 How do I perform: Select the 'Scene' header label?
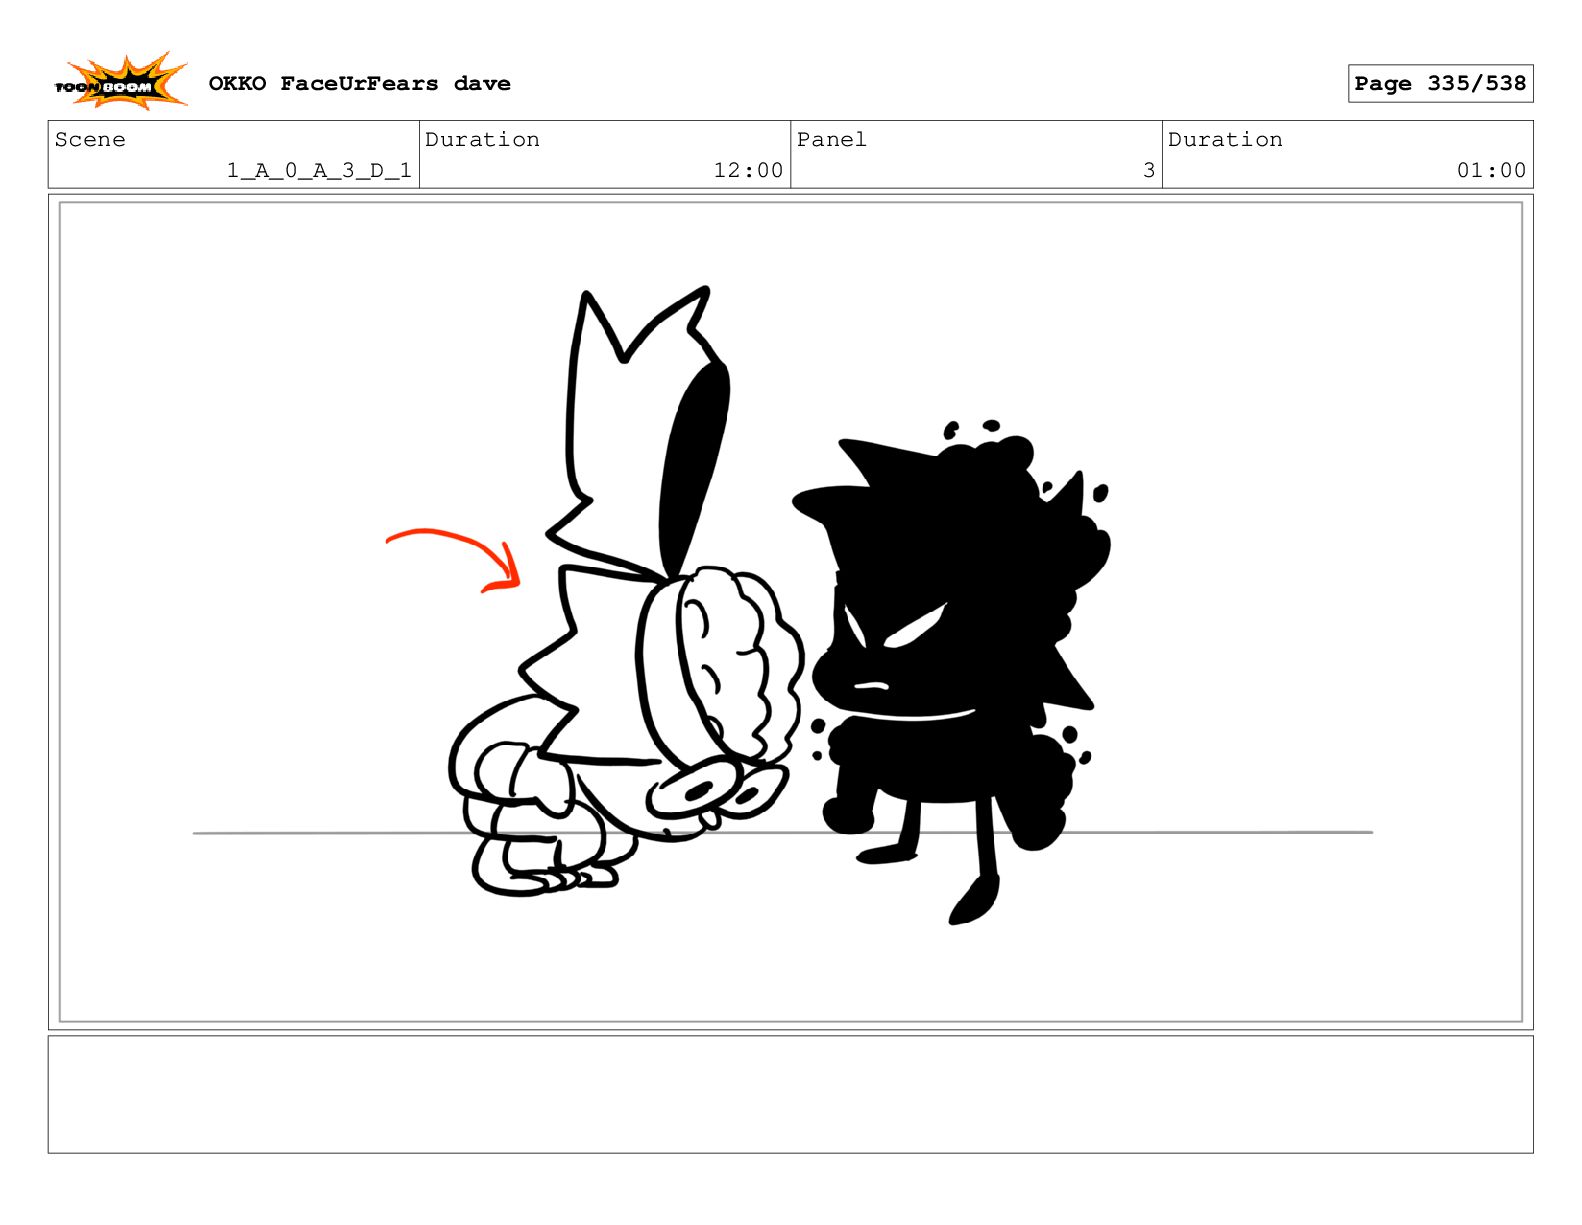[90, 140]
